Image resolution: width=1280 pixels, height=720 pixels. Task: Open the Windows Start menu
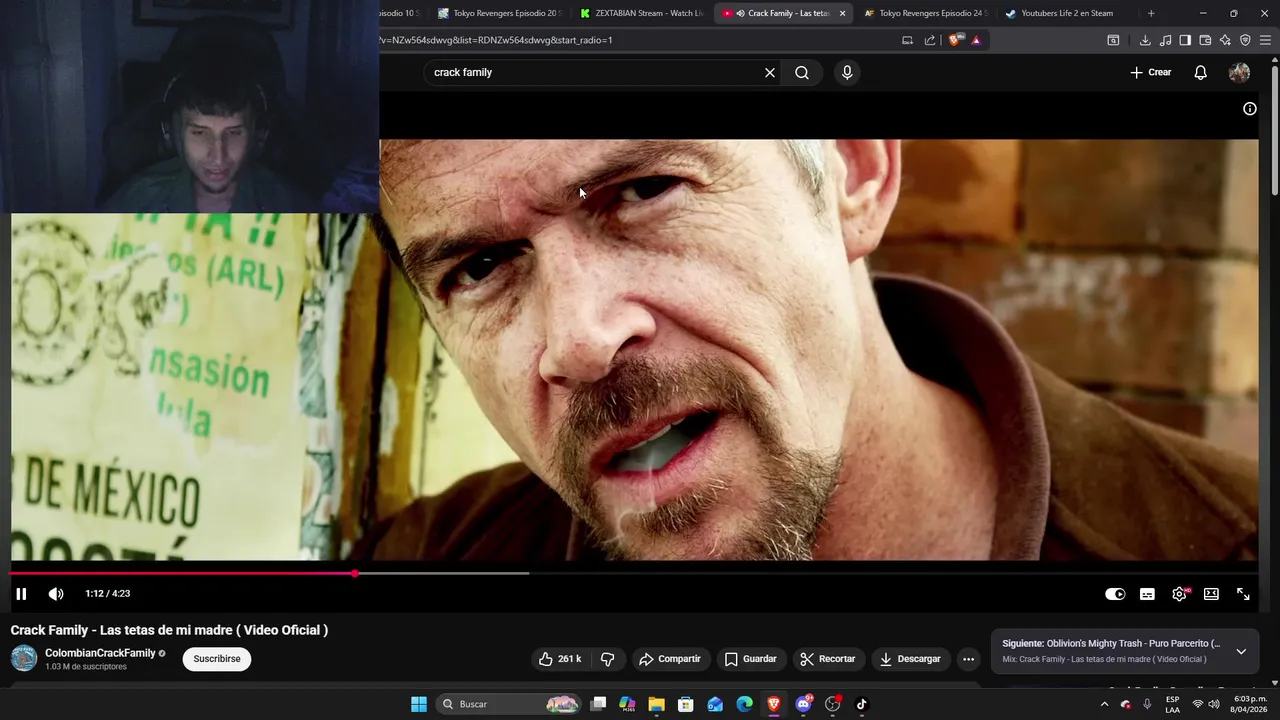click(x=419, y=704)
